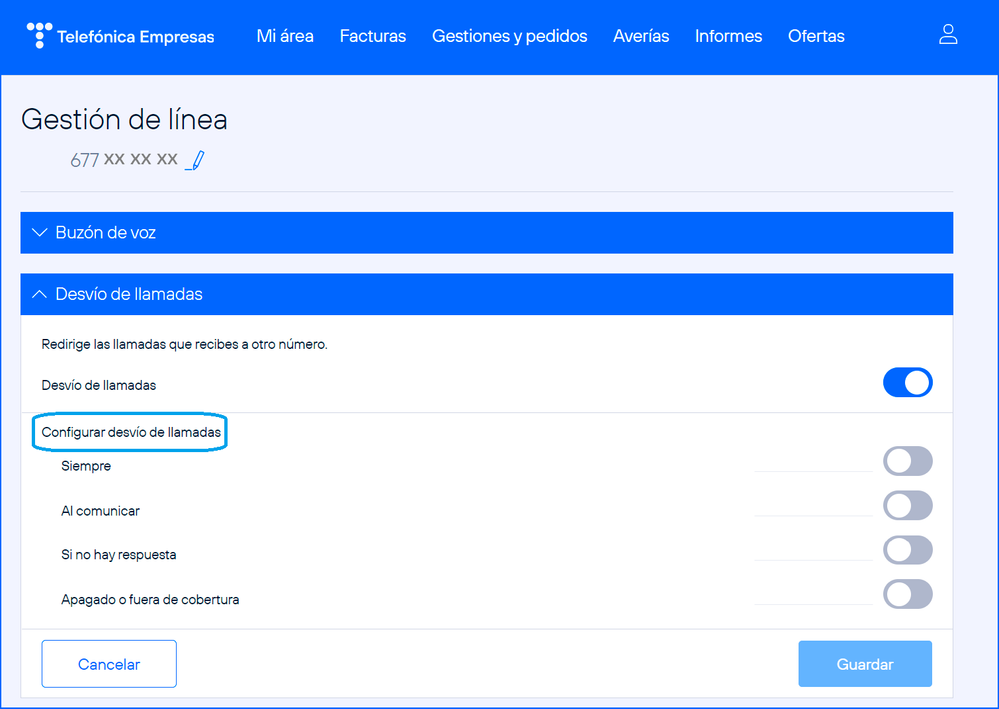
Task: Click the Guardar button
Action: (x=865, y=664)
